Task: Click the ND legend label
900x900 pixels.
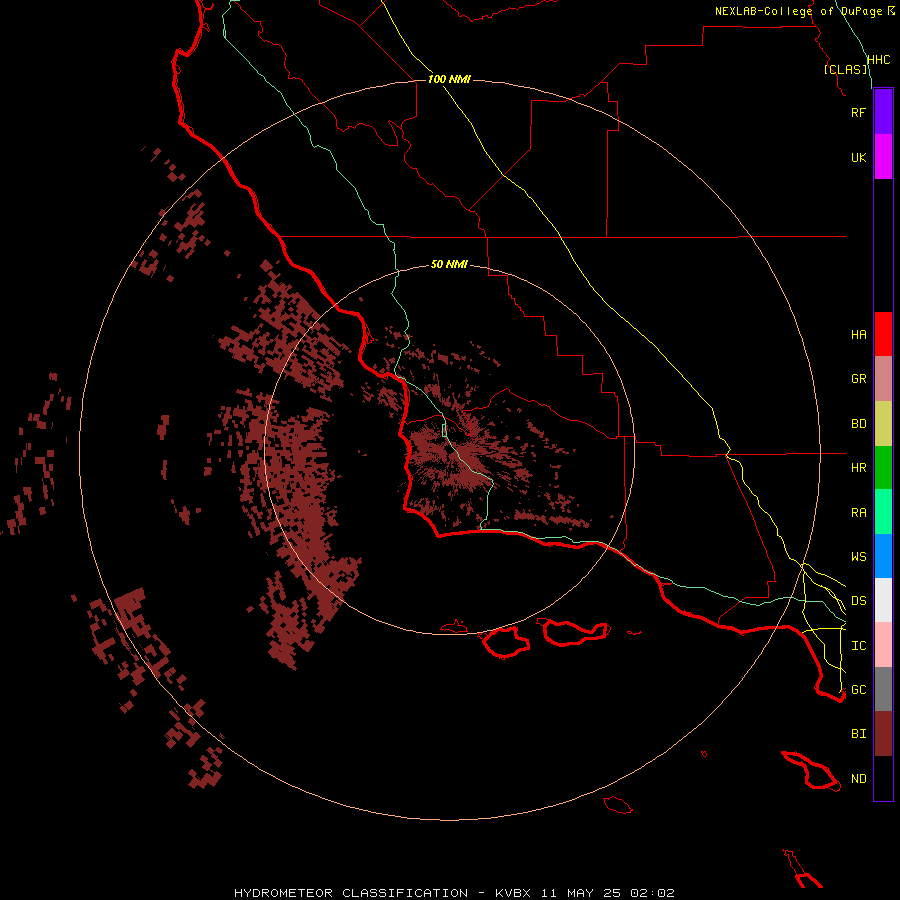Action: 858,779
